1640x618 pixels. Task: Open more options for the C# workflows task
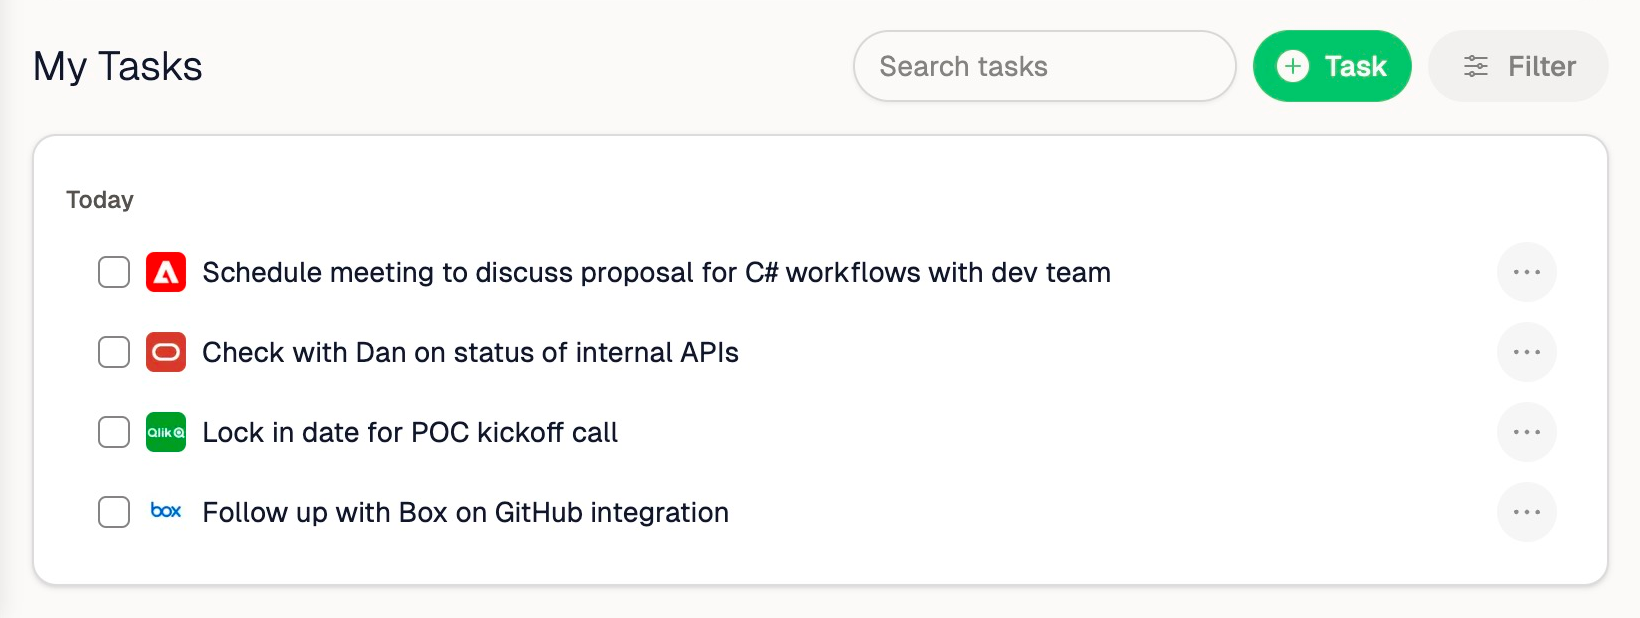1526,272
